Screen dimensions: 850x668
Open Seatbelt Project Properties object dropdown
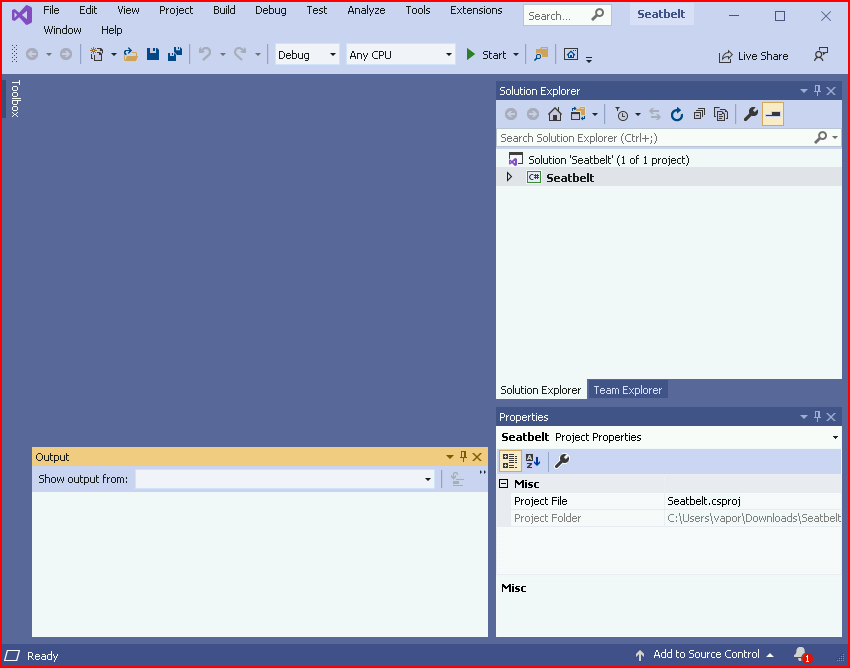[x=835, y=437]
